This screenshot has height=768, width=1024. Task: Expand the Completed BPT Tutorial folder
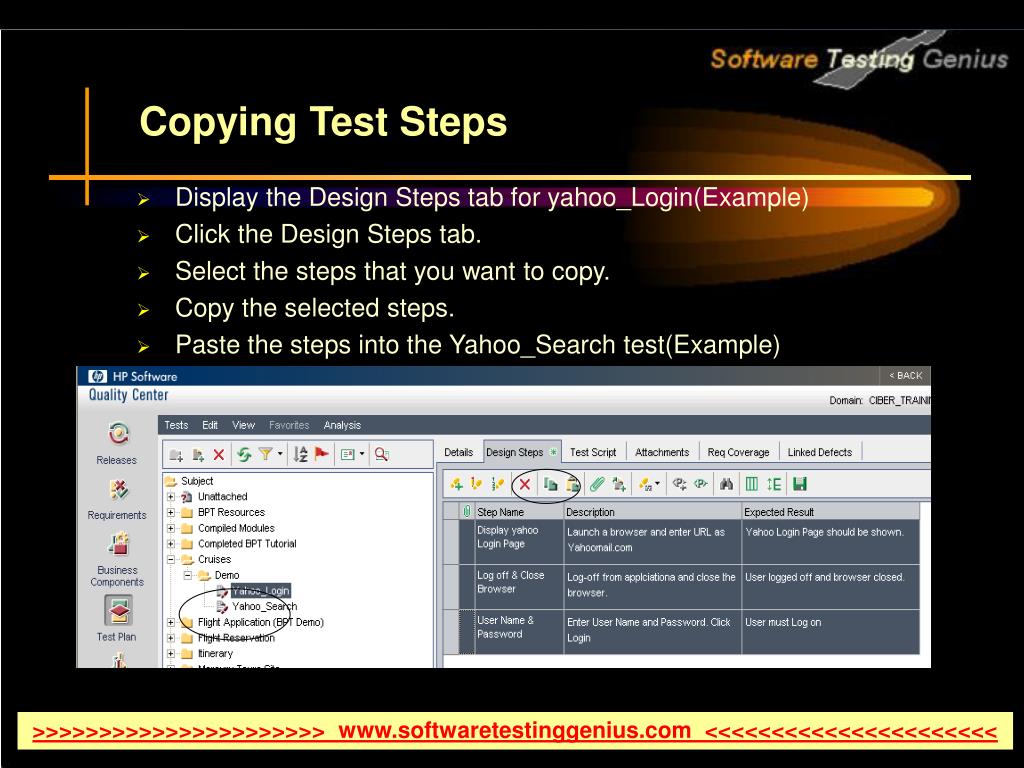click(170, 543)
